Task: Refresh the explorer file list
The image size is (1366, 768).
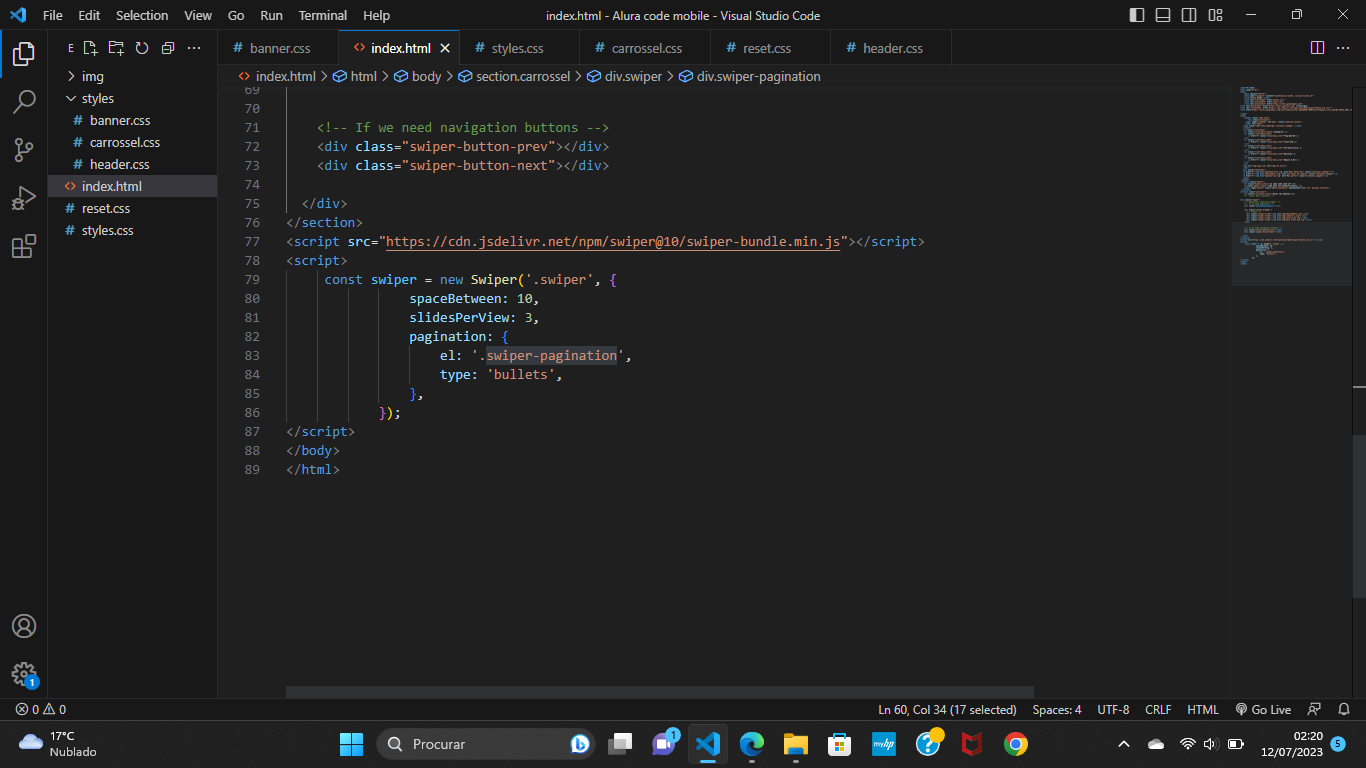Action: click(142, 48)
